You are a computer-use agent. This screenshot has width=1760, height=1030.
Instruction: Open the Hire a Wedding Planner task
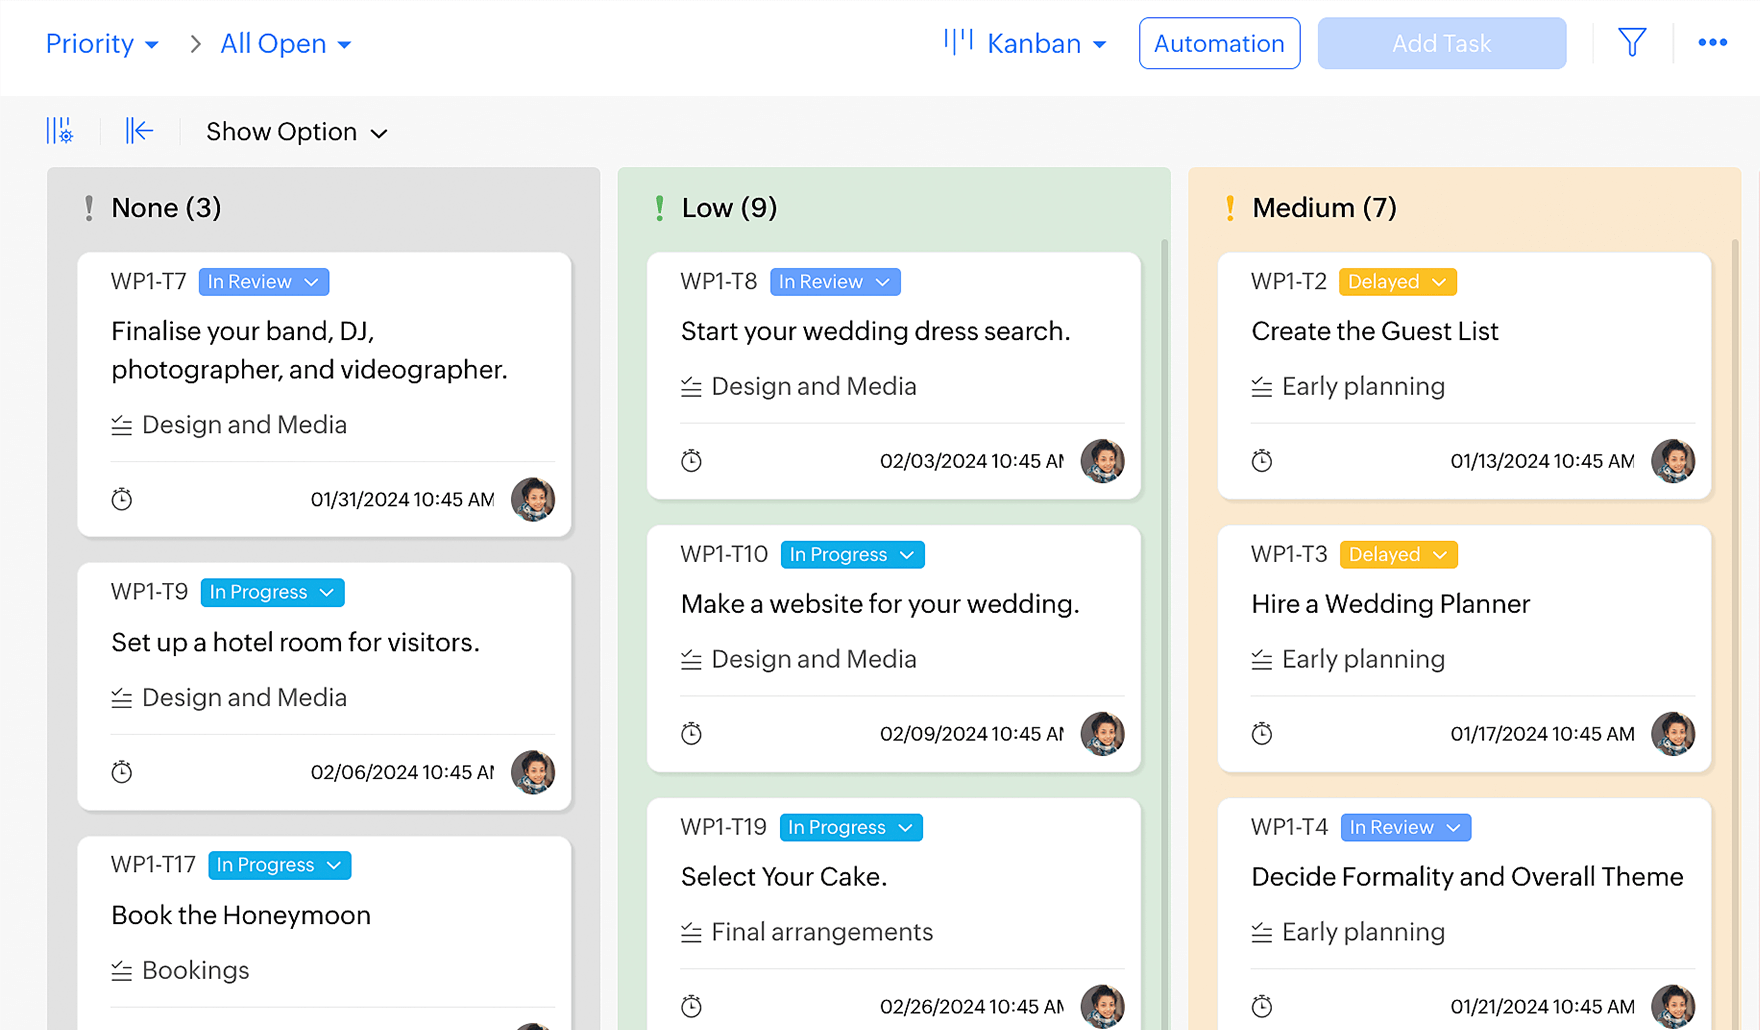(1390, 604)
